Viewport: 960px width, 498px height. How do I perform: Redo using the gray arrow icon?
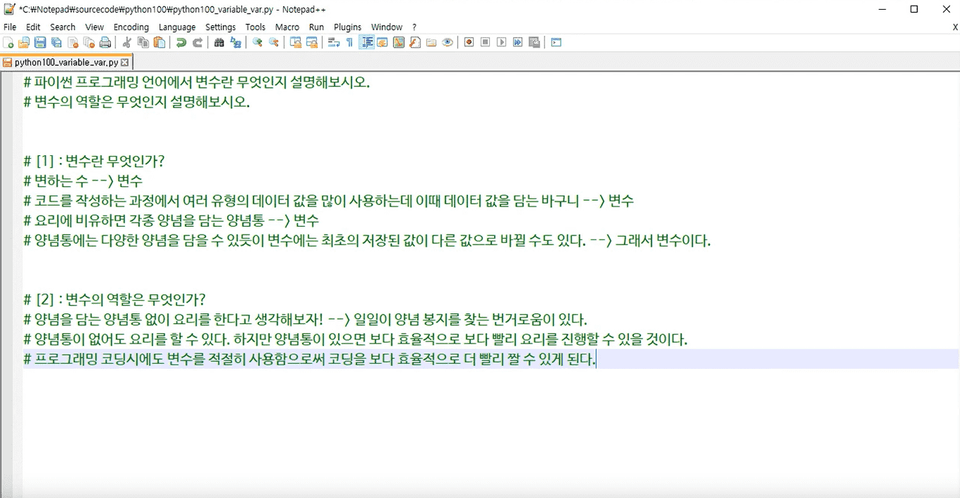(197, 42)
